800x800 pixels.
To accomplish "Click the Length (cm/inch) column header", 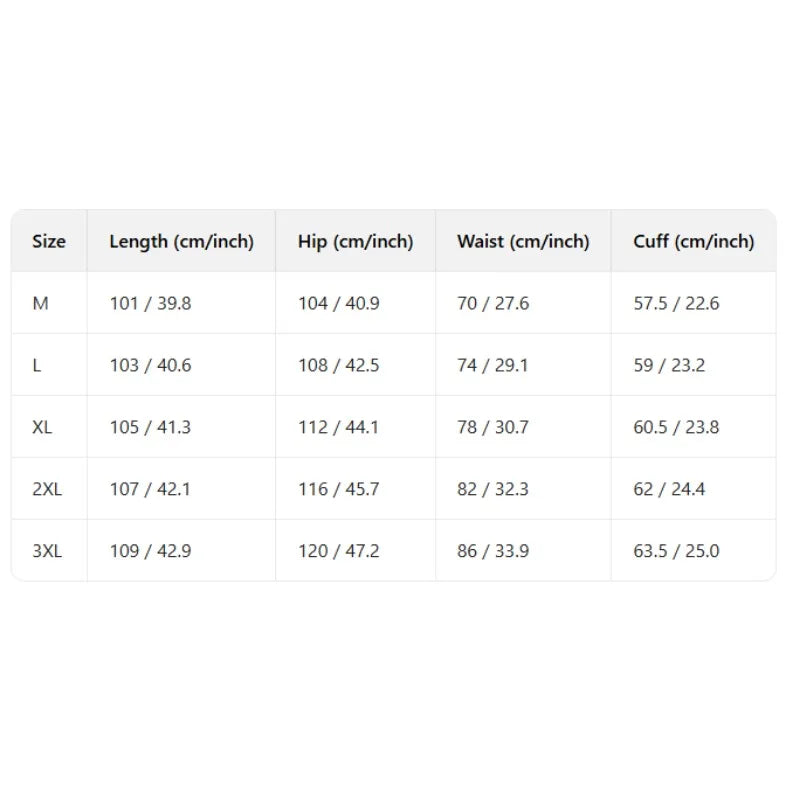I will click(x=181, y=241).
